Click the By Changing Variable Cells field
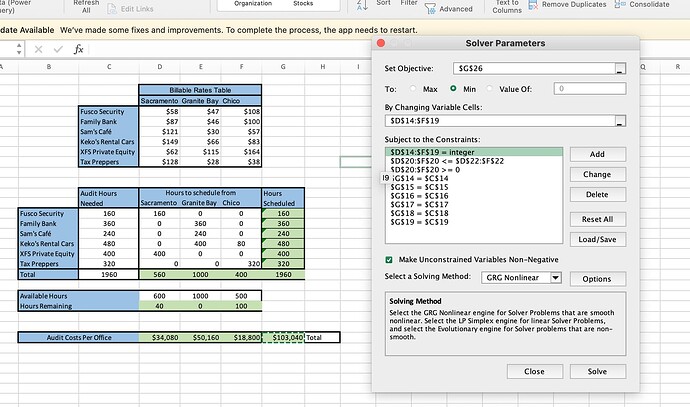 point(499,121)
